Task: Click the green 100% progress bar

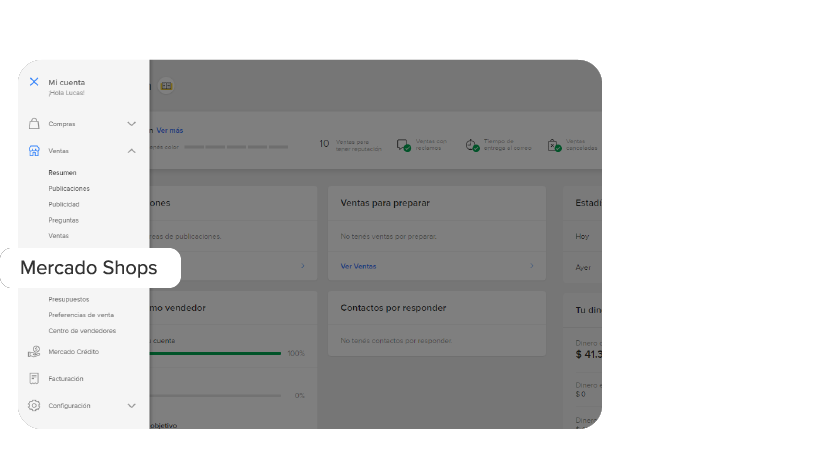Action: pos(215,354)
